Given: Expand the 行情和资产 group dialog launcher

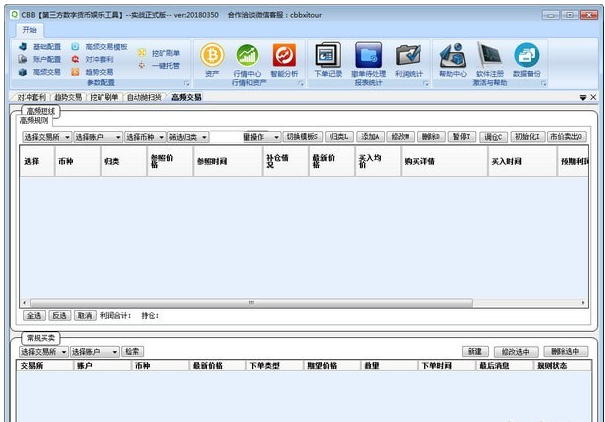Looking at the screenshot, I should coord(301,83).
